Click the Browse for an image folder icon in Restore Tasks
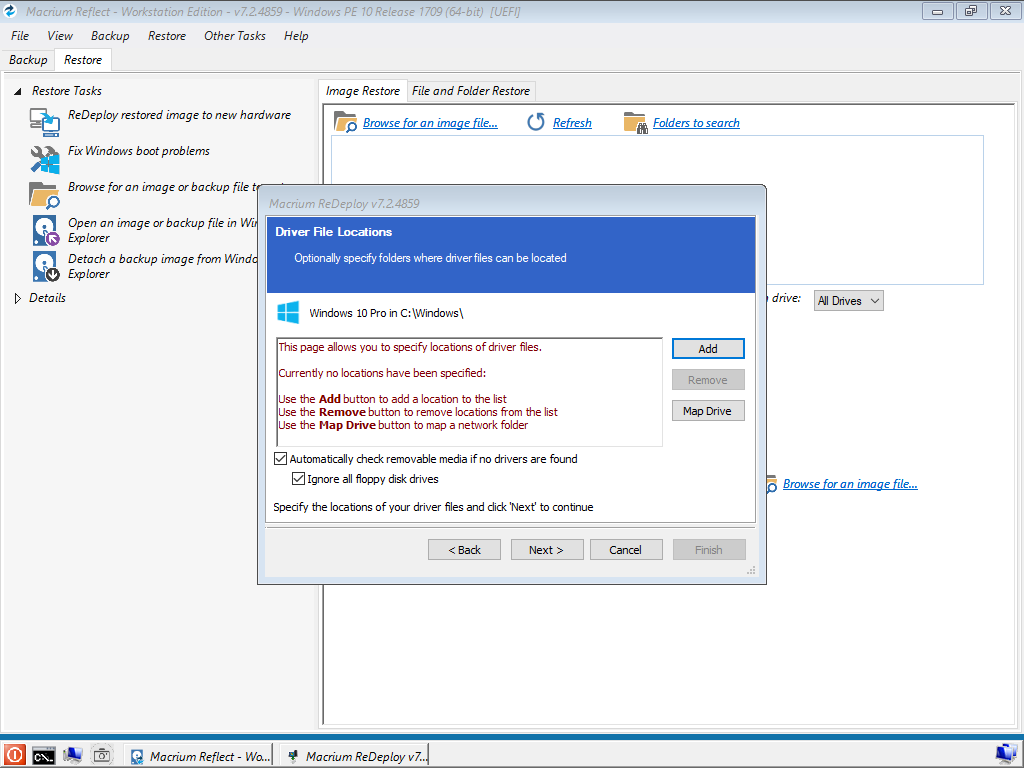 44,195
